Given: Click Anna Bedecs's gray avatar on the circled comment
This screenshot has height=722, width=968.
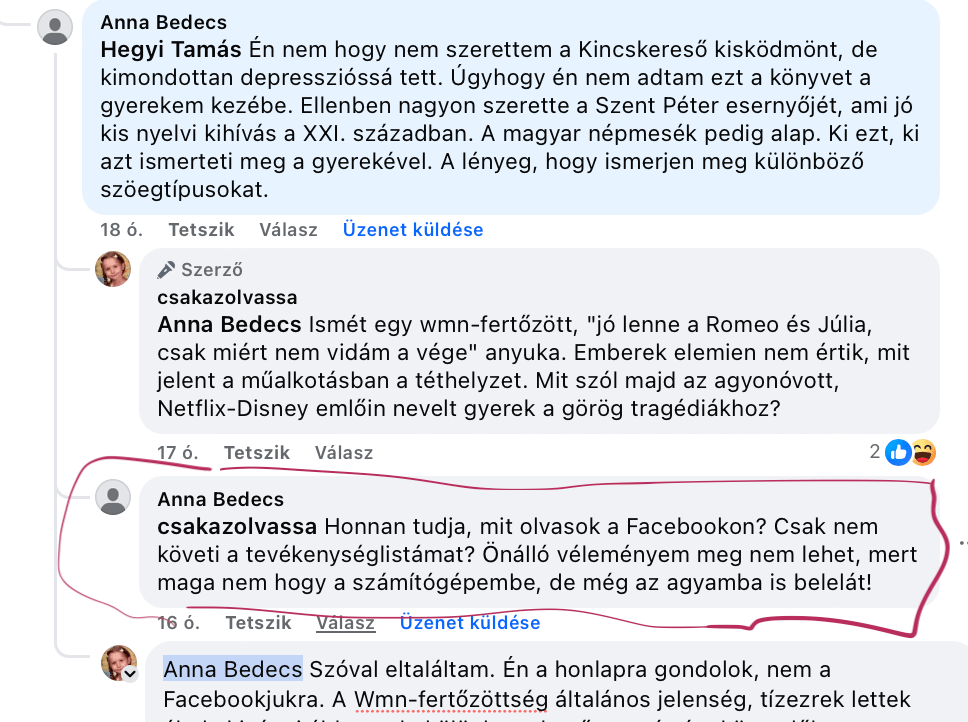Looking at the screenshot, I should click(113, 498).
